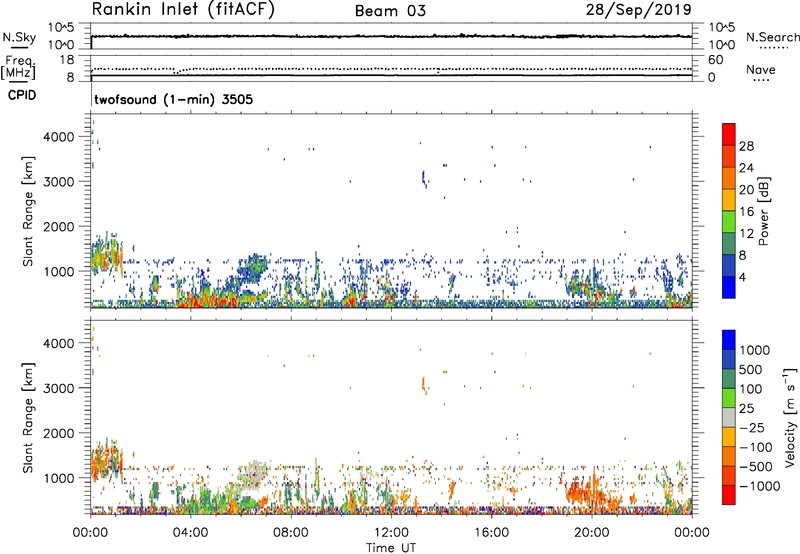Select the '25' Velocity colorbar label
800x554 pixels.
[x=746, y=409]
